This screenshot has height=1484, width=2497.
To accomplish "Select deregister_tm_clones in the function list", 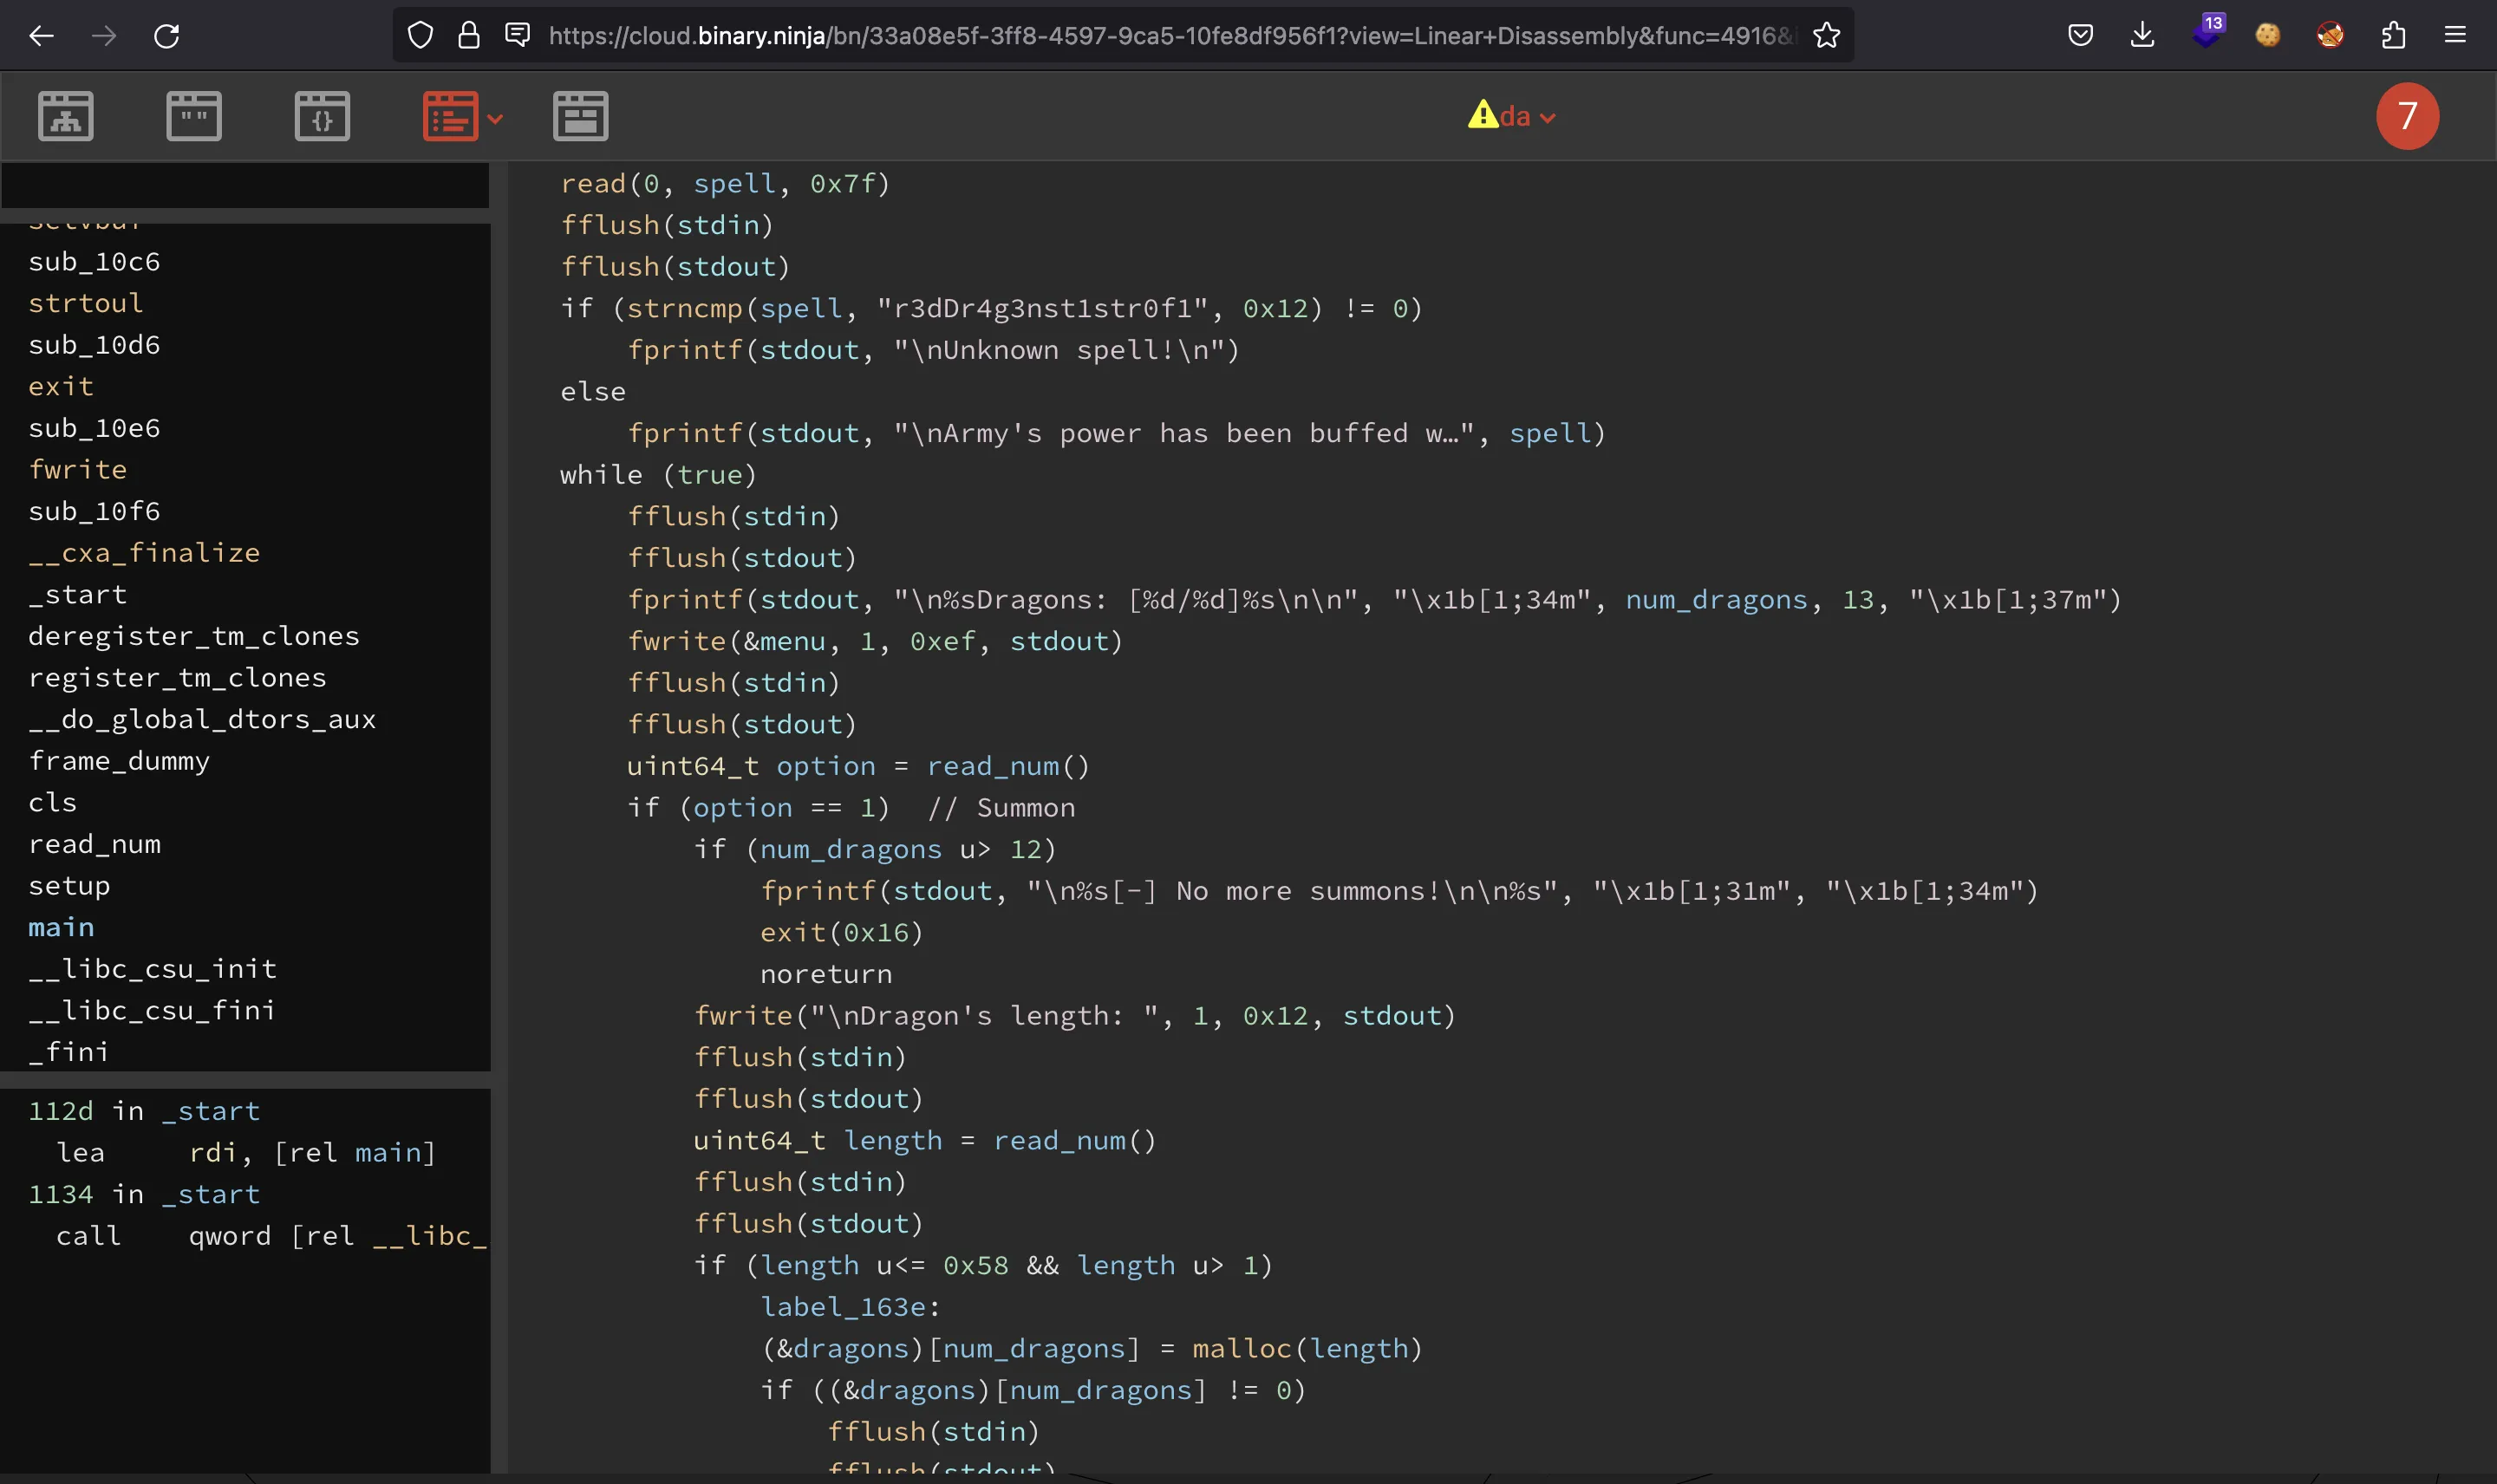I will tap(194, 636).
